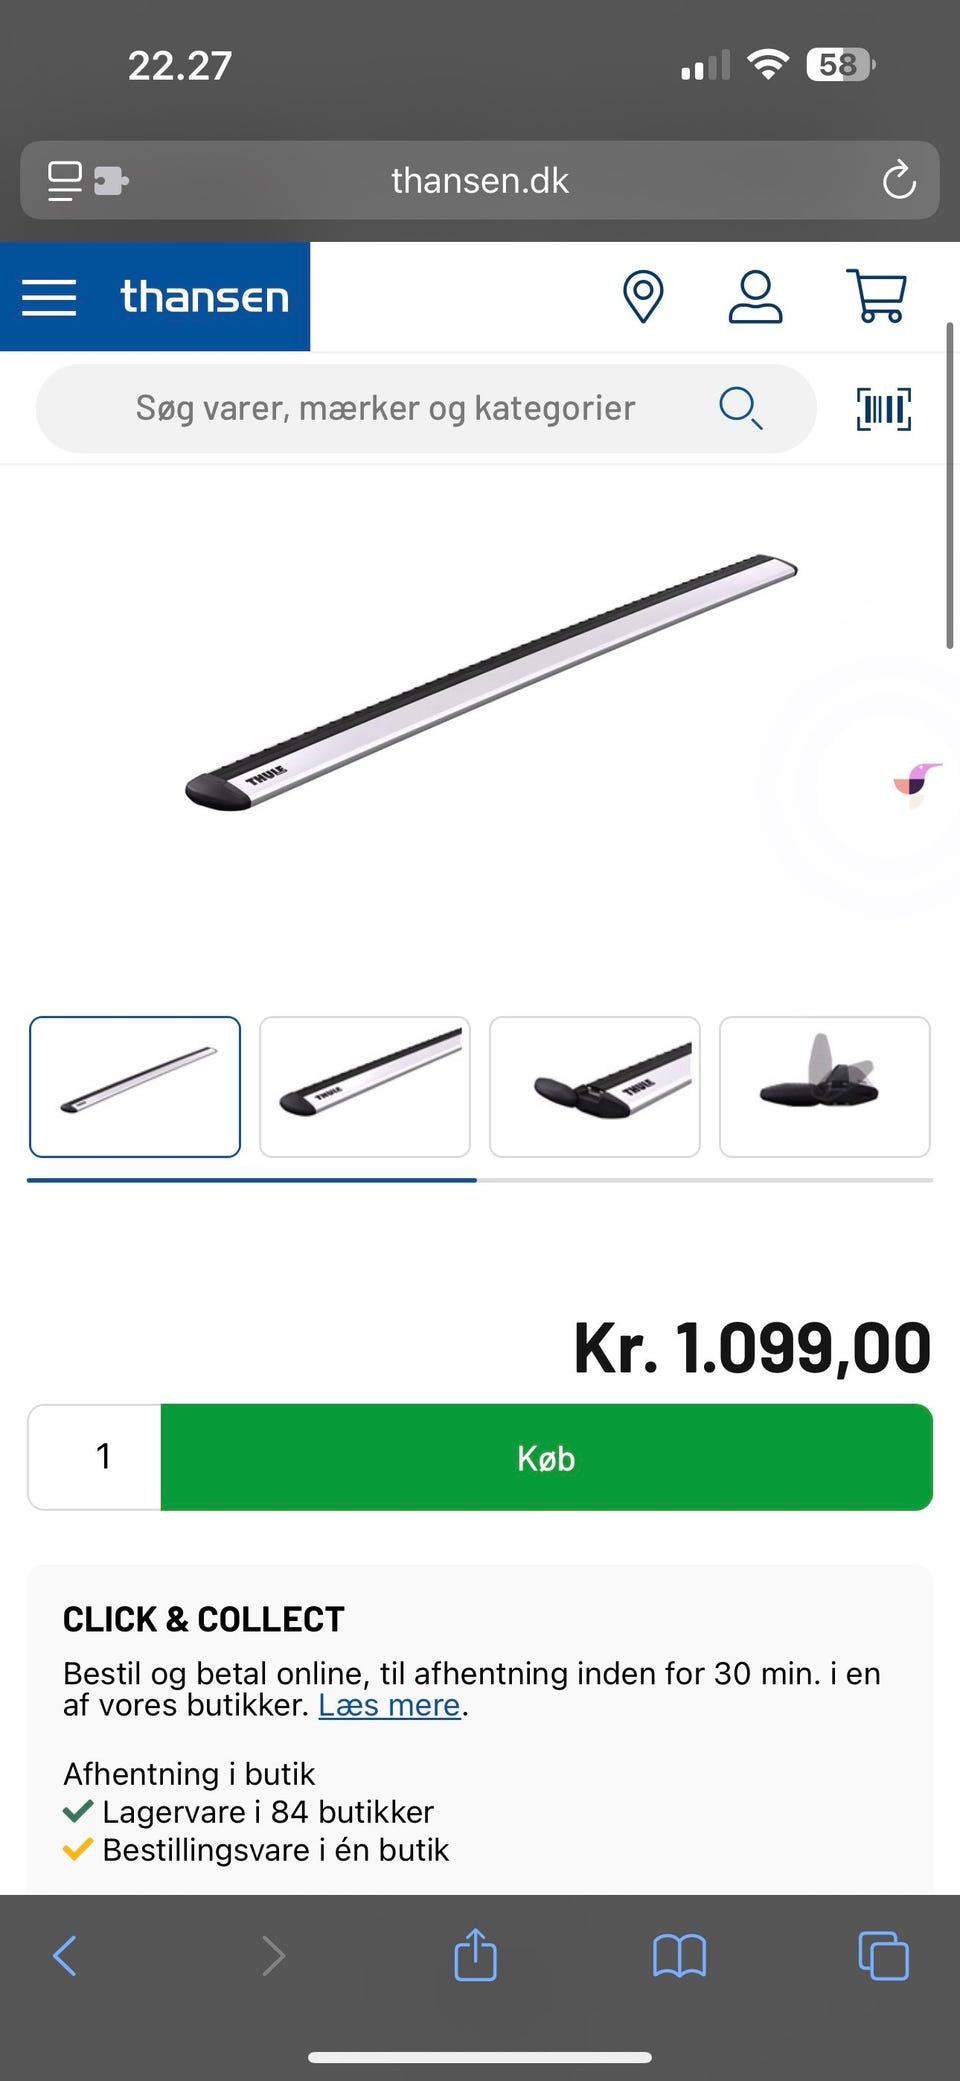Select the second product thumbnail
The height and width of the screenshot is (2081, 960).
[365, 1087]
